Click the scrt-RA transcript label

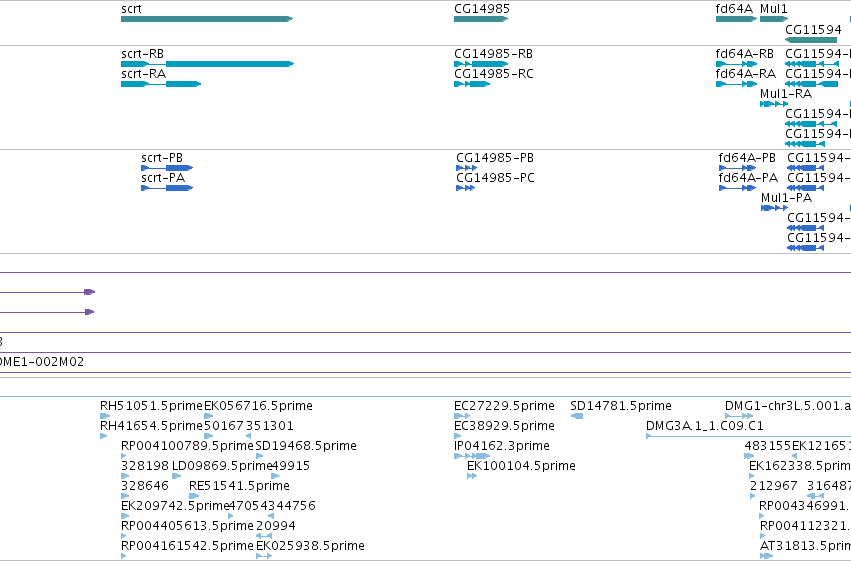[143, 74]
